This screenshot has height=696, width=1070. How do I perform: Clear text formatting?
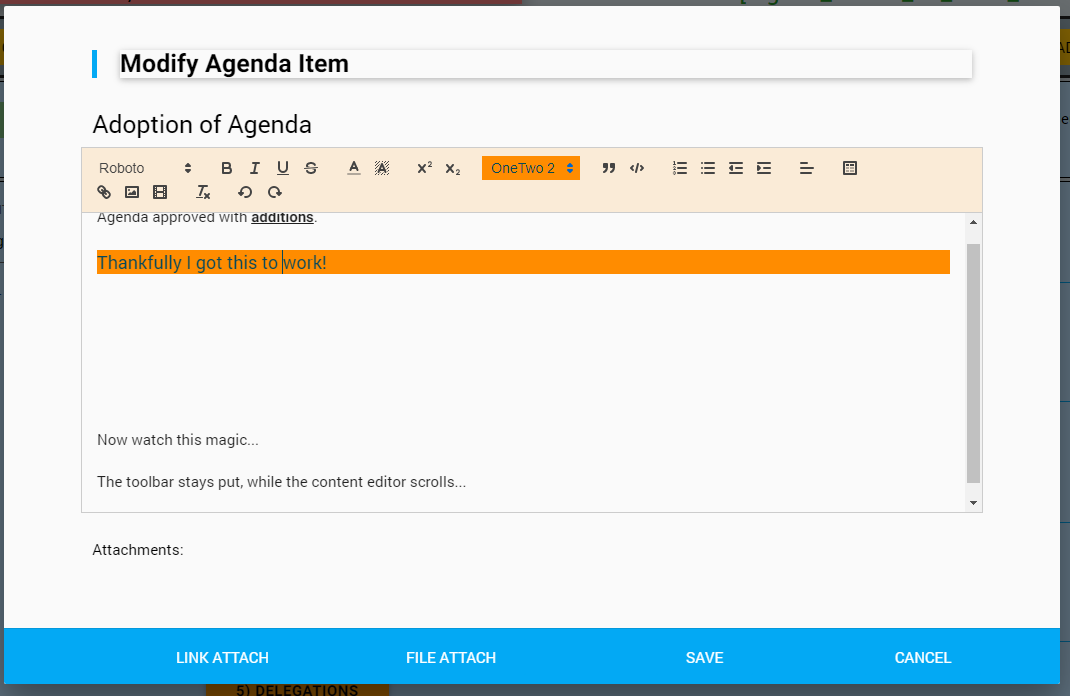coord(203,192)
